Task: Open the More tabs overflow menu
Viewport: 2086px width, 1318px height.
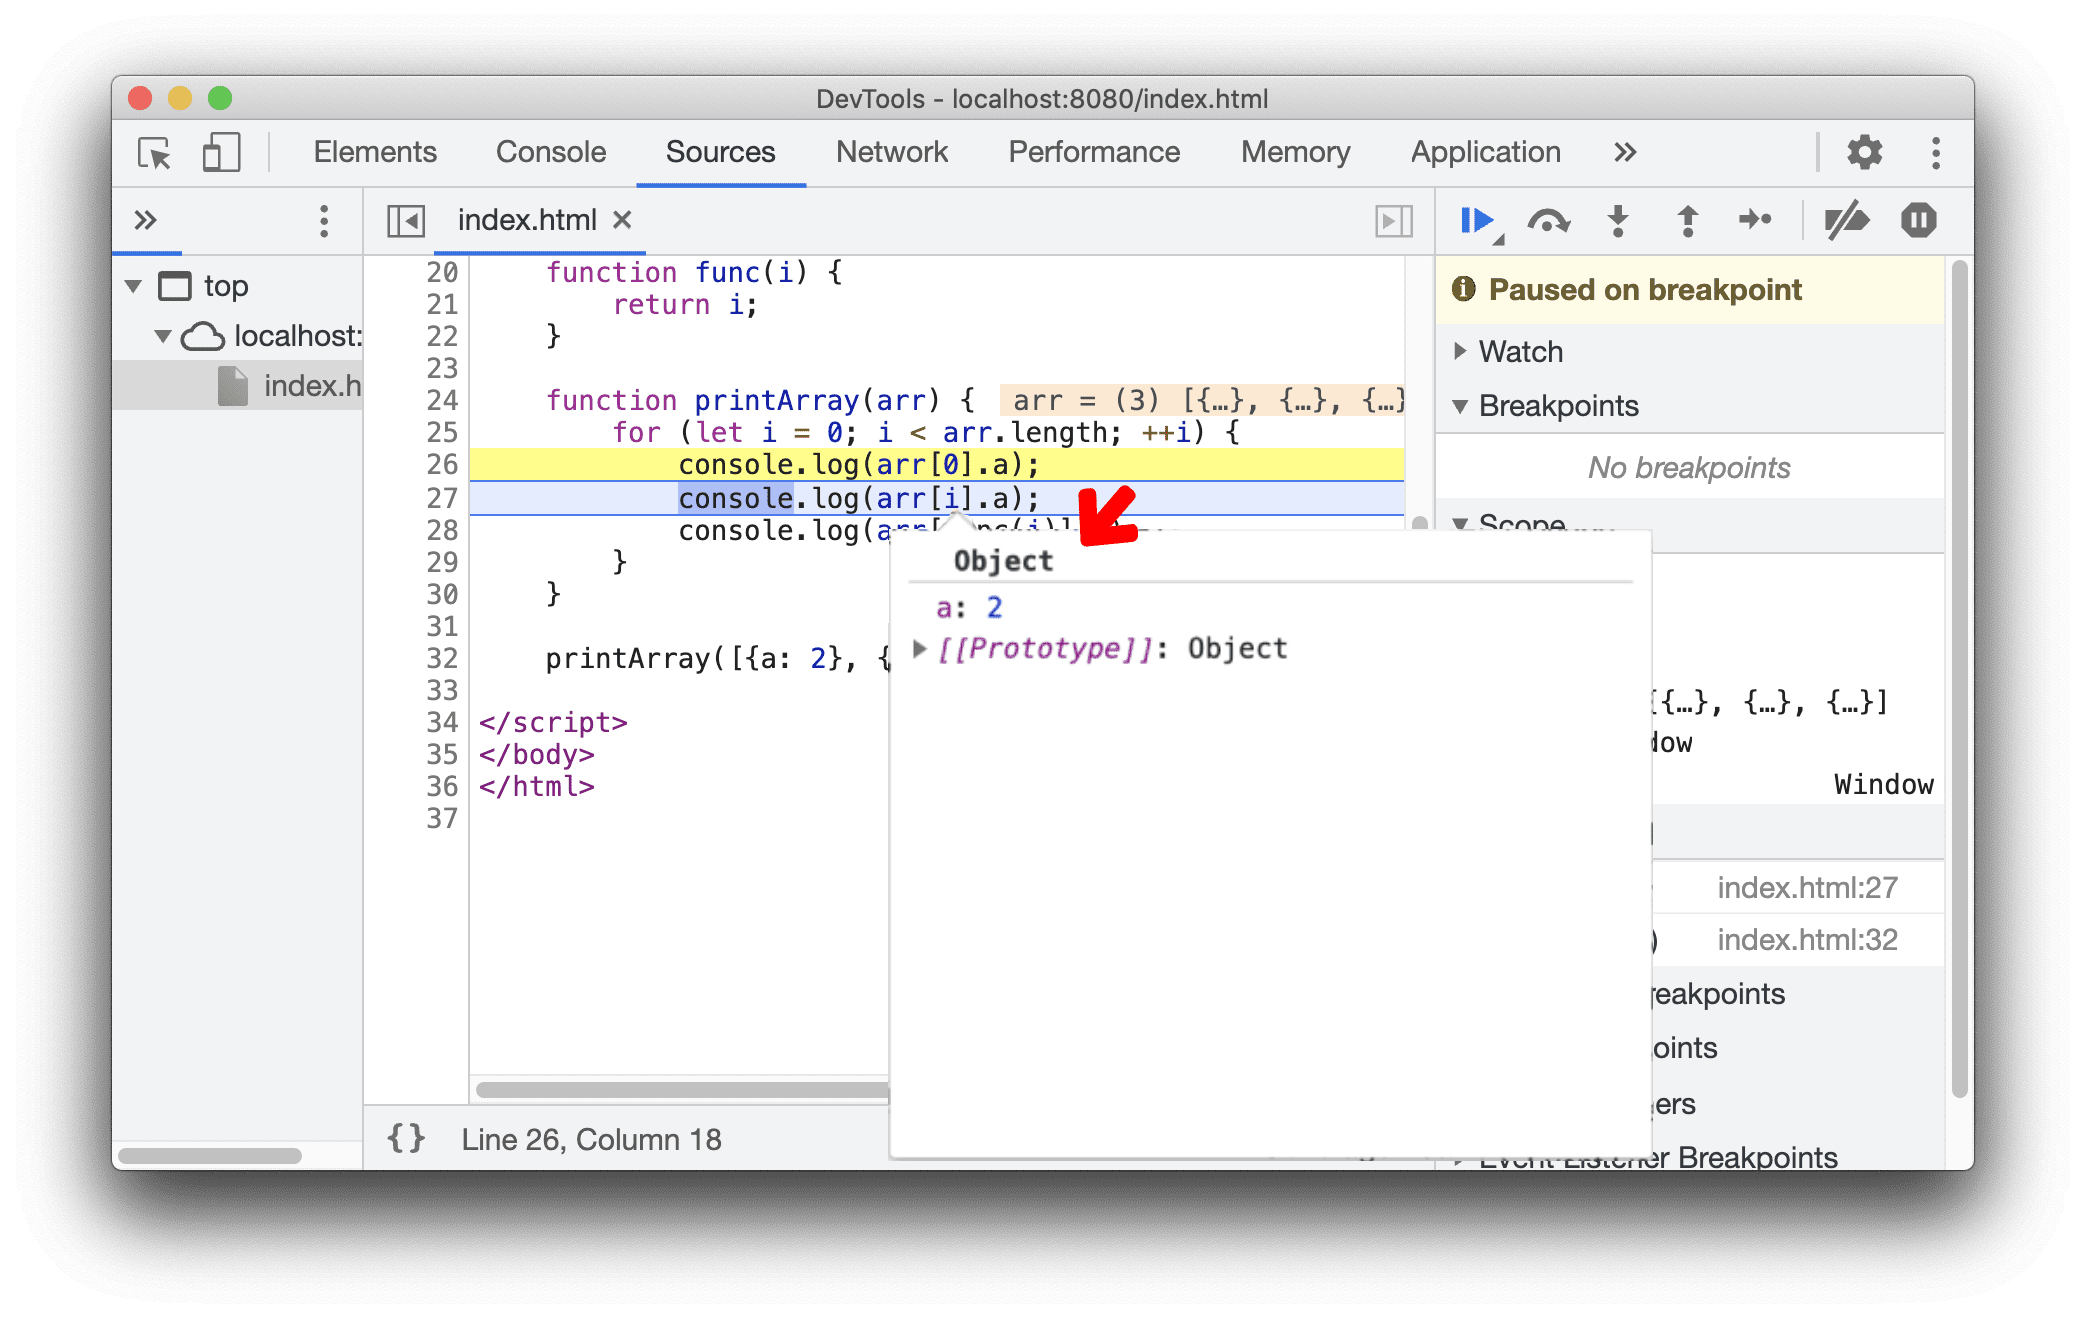Action: [1626, 152]
